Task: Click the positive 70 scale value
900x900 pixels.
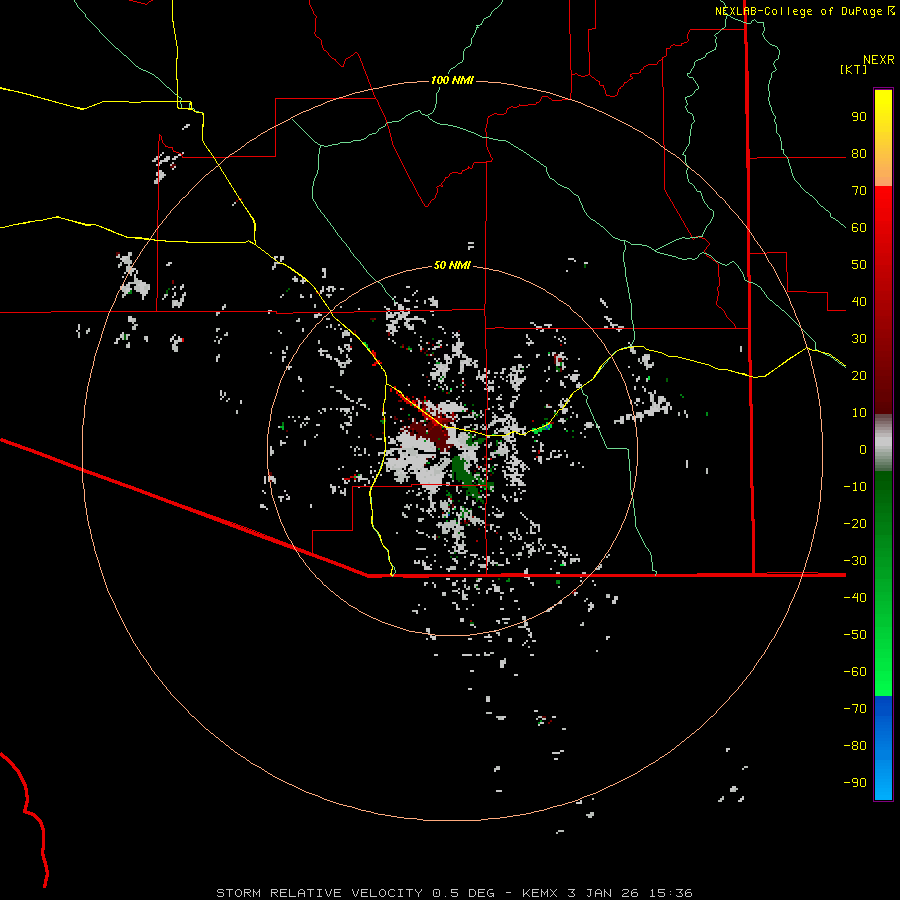Action: coord(859,191)
